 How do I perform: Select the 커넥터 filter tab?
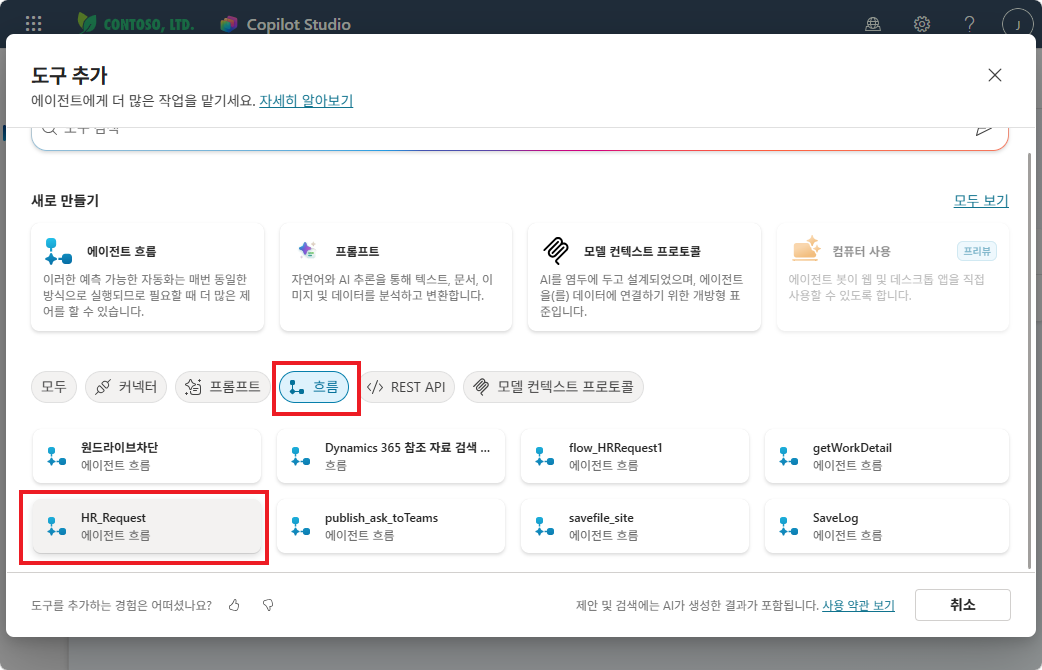(126, 387)
